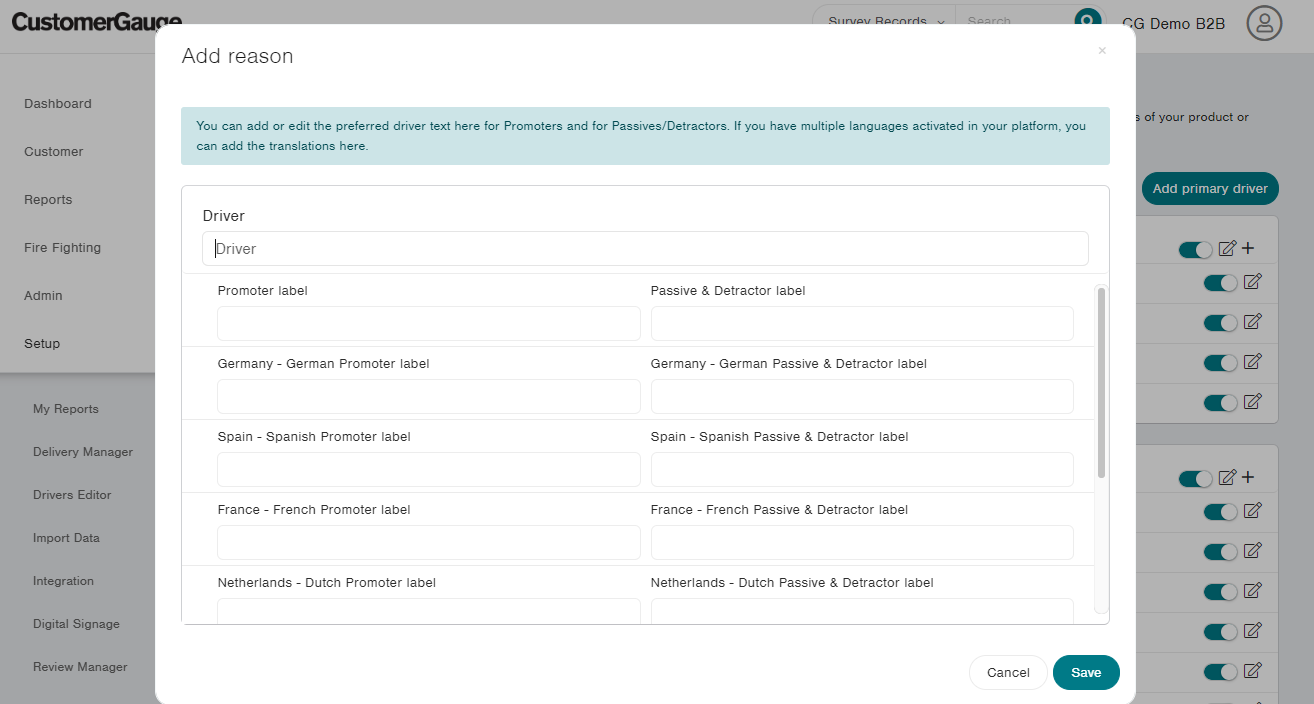The height and width of the screenshot is (704, 1314).
Task: Go to My Reports submenu item
Action: pos(66,409)
